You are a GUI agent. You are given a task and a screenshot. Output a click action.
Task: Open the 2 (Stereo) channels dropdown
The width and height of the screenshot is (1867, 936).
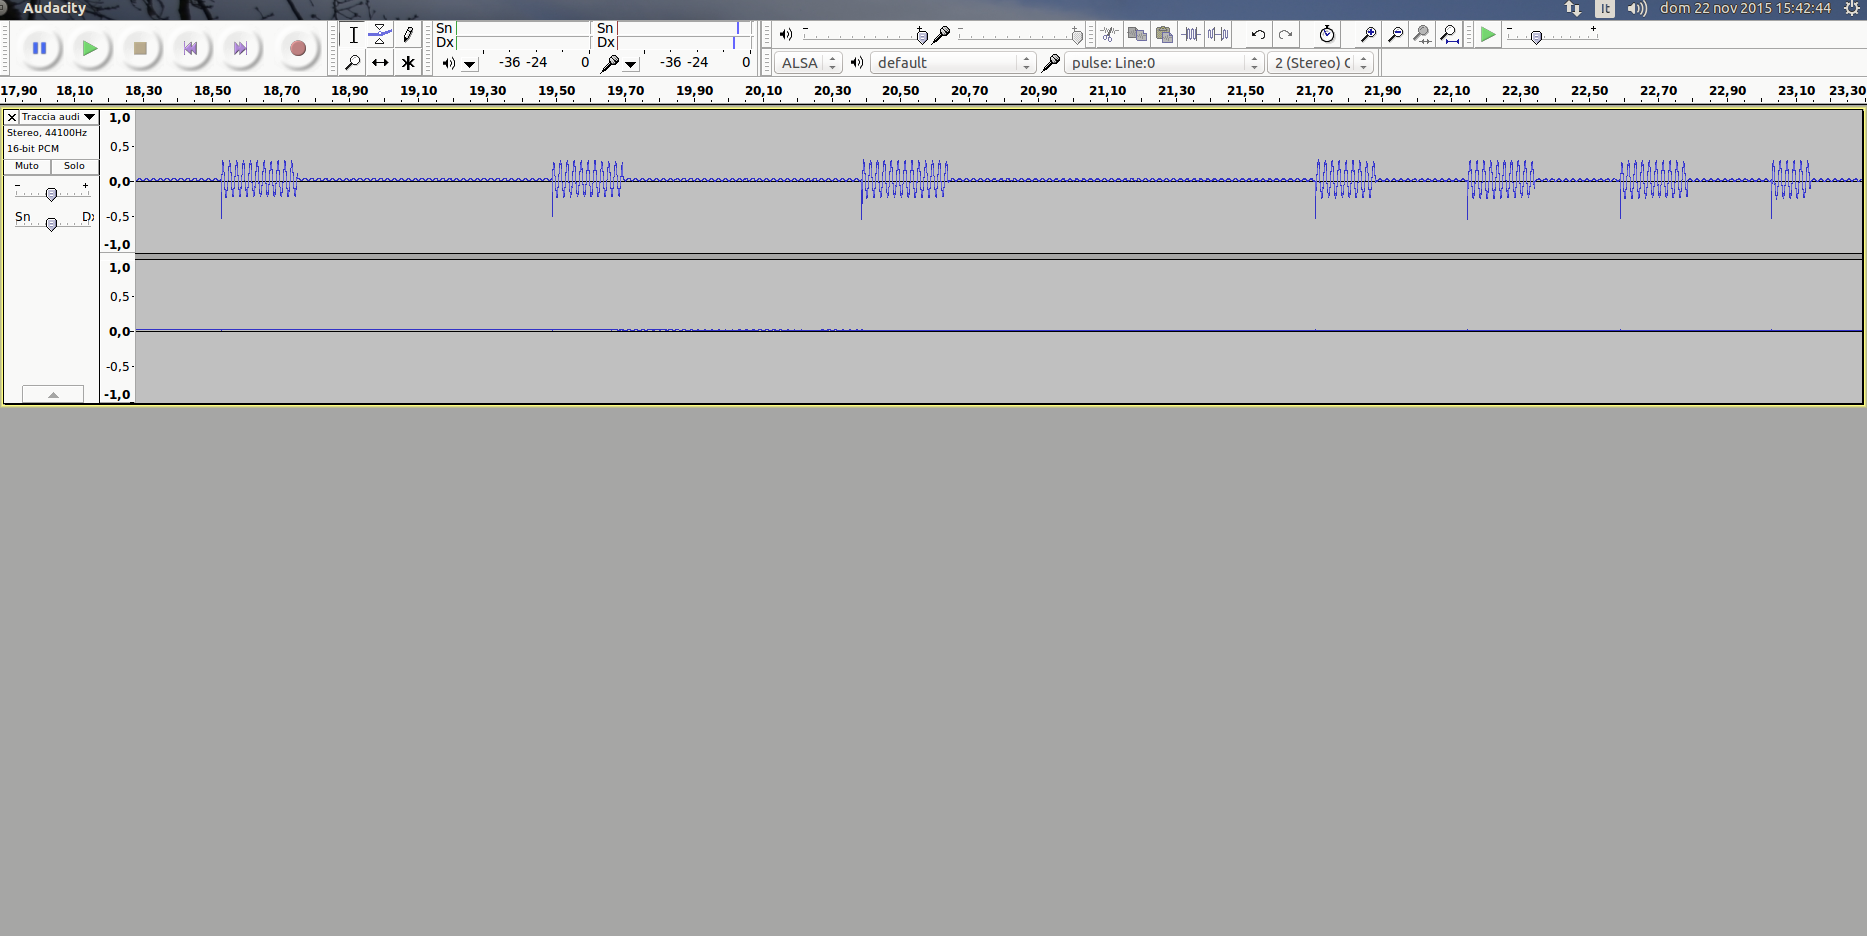1320,63
